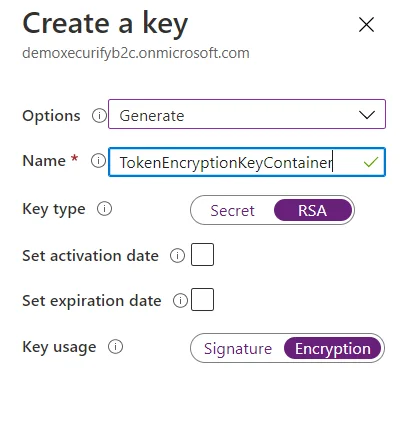Select Encryption for Key usage
406x438 pixels.
pyautogui.click(x=333, y=349)
